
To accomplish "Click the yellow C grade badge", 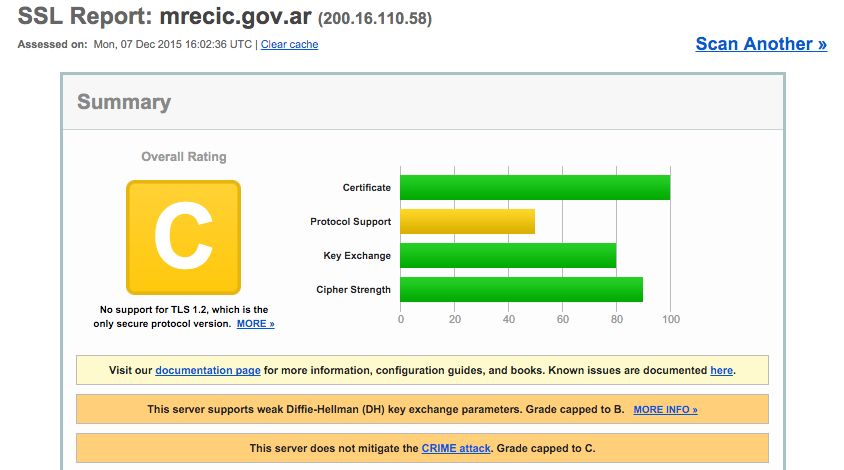I will [x=184, y=237].
